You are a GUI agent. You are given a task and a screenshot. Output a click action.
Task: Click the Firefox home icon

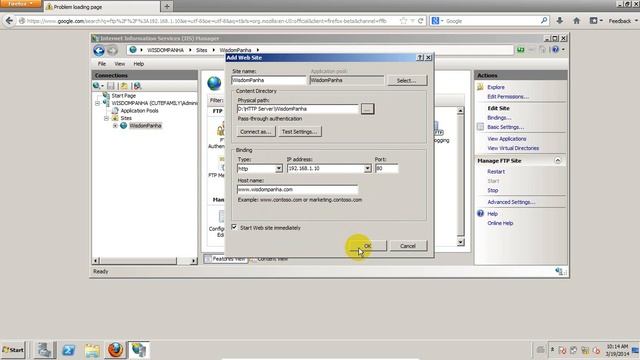(x=576, y=20)
